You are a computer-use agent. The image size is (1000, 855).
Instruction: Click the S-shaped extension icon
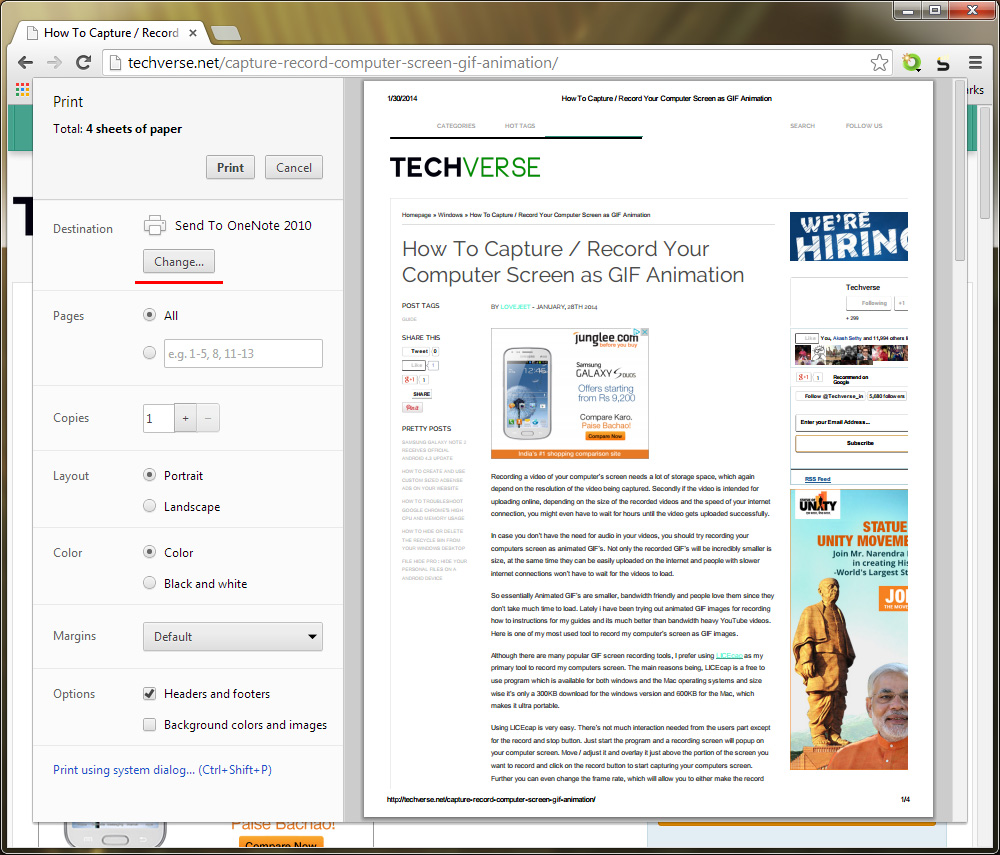tap(943, 62)
